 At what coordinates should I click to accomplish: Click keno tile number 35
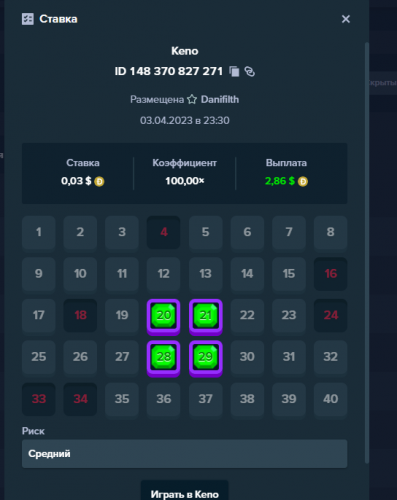pyautogui.click(x=122, y=399)
